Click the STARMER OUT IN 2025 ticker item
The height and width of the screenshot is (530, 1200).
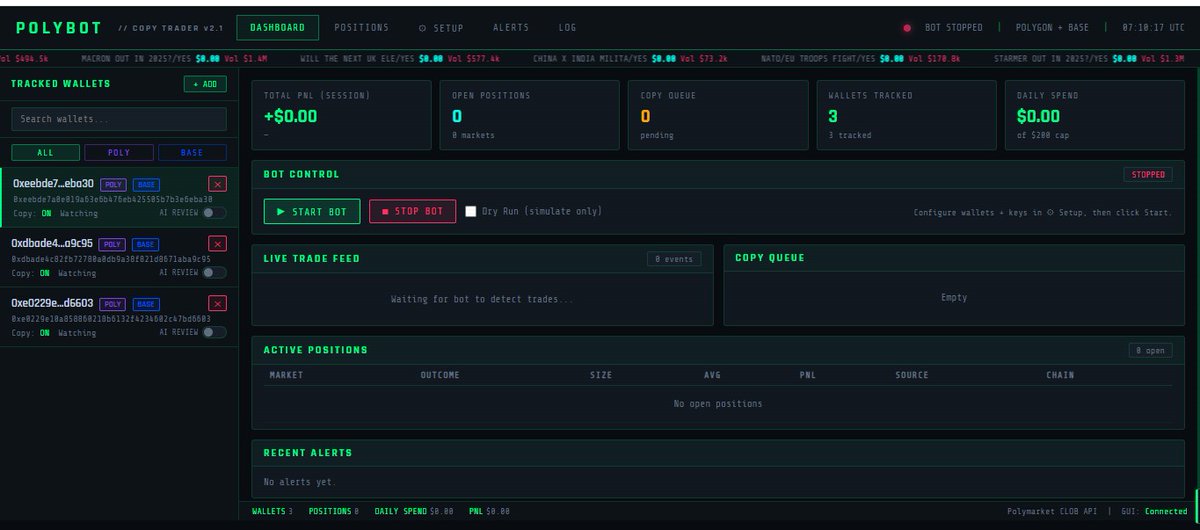(x=1091, y=59)
